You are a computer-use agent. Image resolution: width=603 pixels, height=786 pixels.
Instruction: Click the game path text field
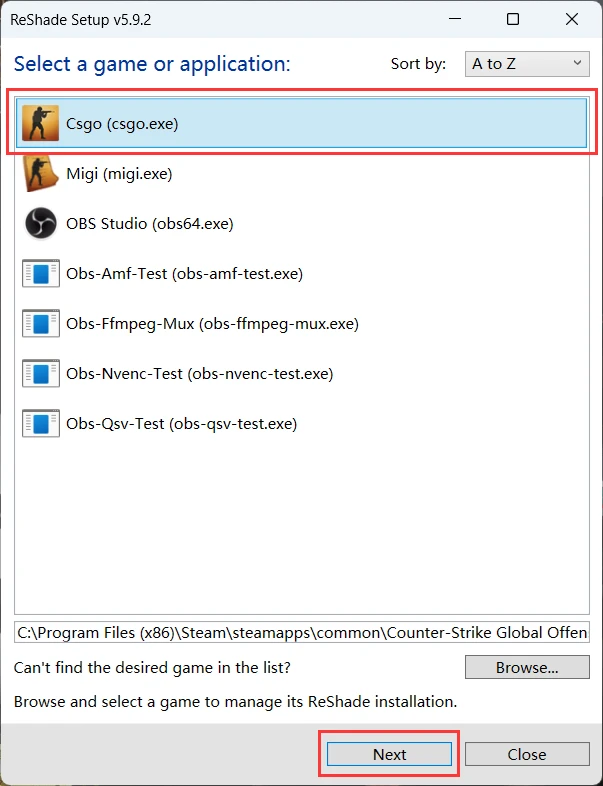[301, 632]
